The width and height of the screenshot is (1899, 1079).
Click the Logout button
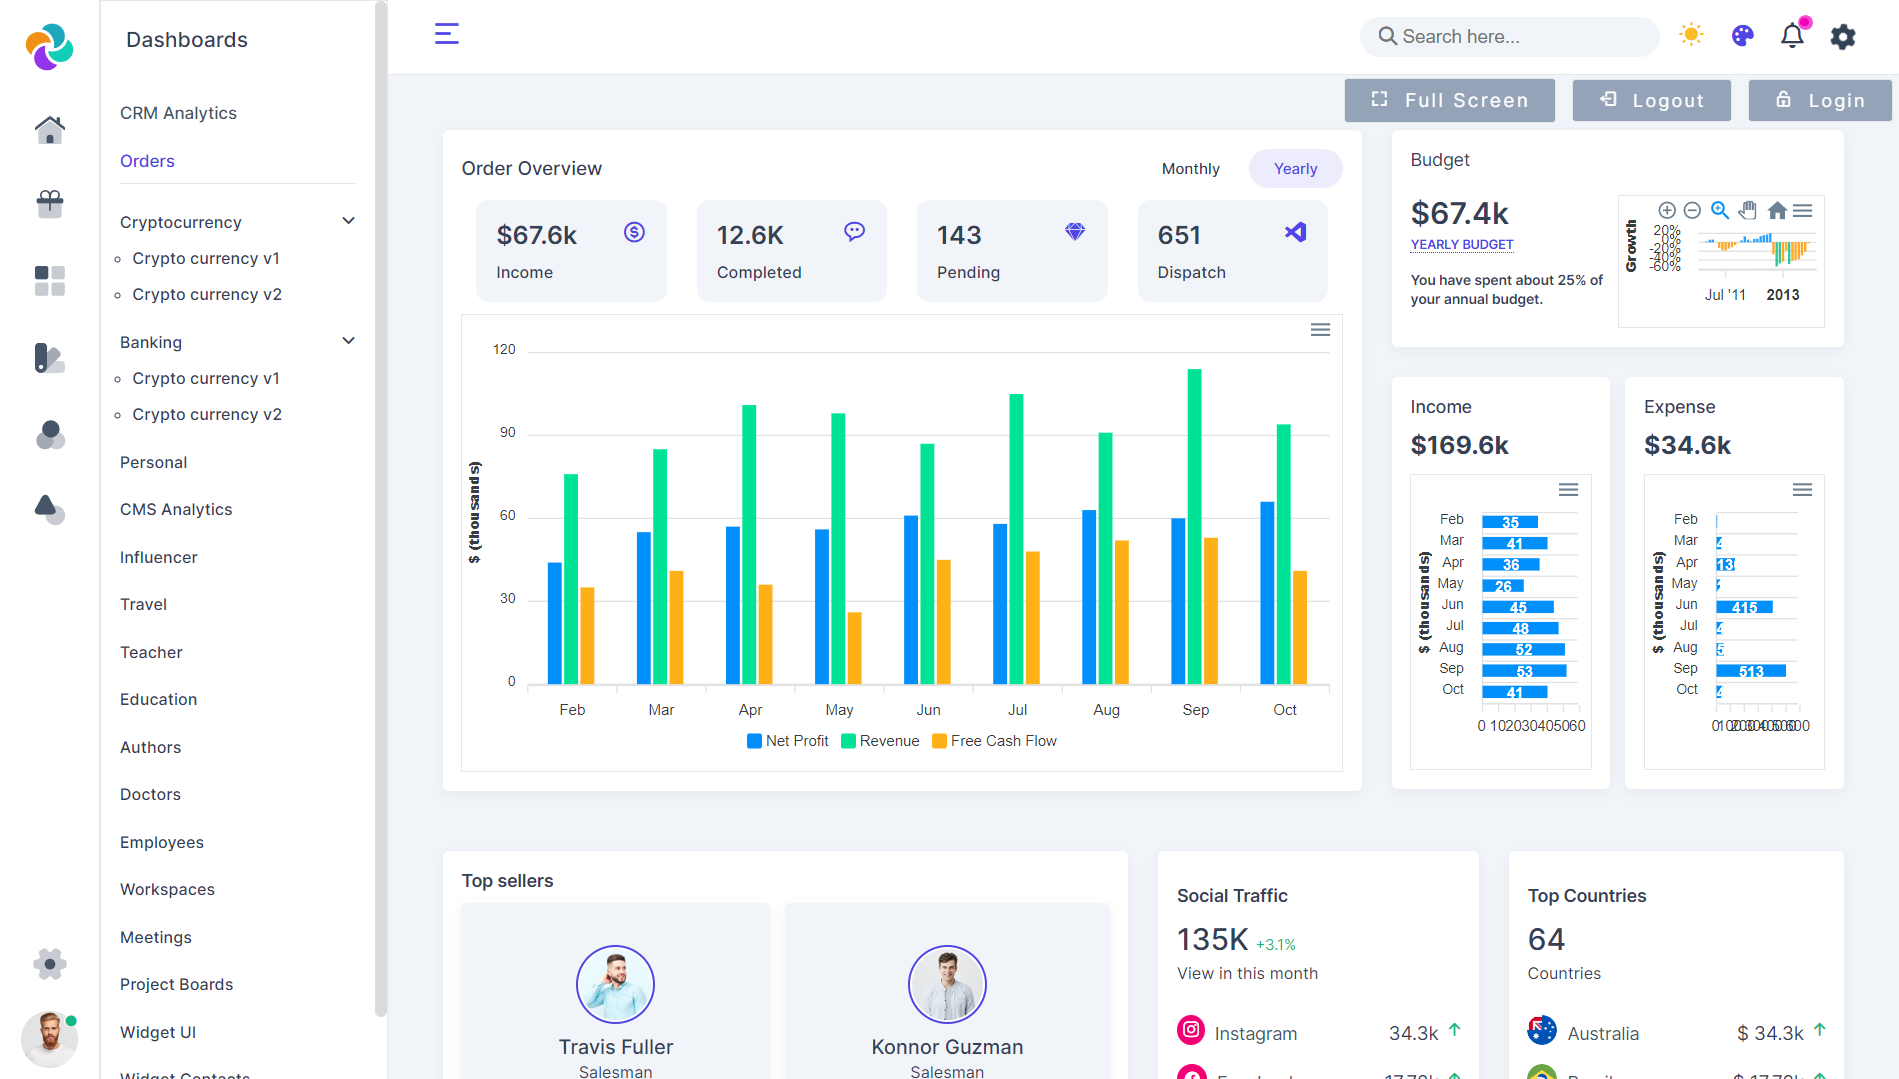click(1651, 100)
